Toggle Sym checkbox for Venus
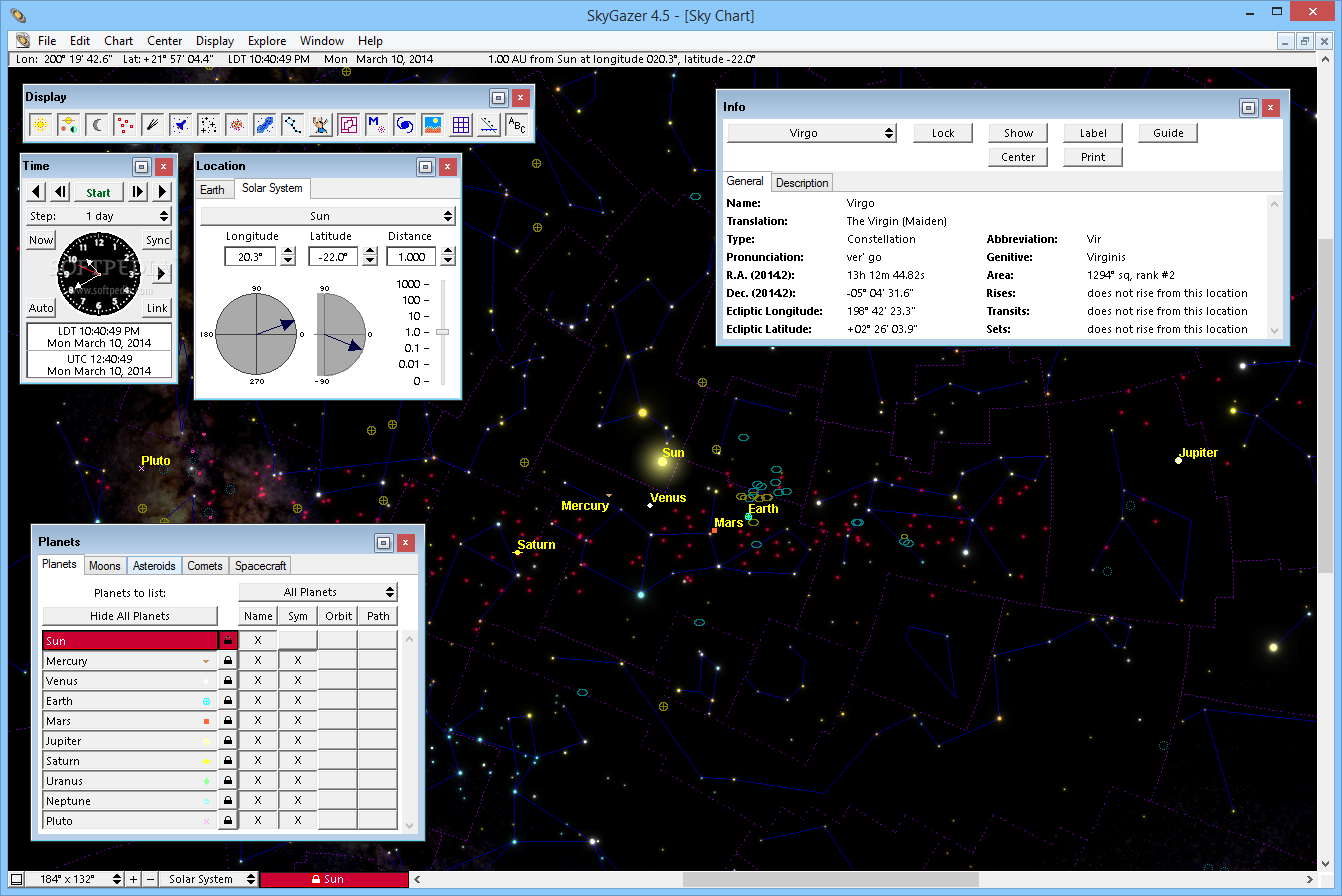Screen dimensions: 1342x896 pyautogui.click(x=298, y=681)
